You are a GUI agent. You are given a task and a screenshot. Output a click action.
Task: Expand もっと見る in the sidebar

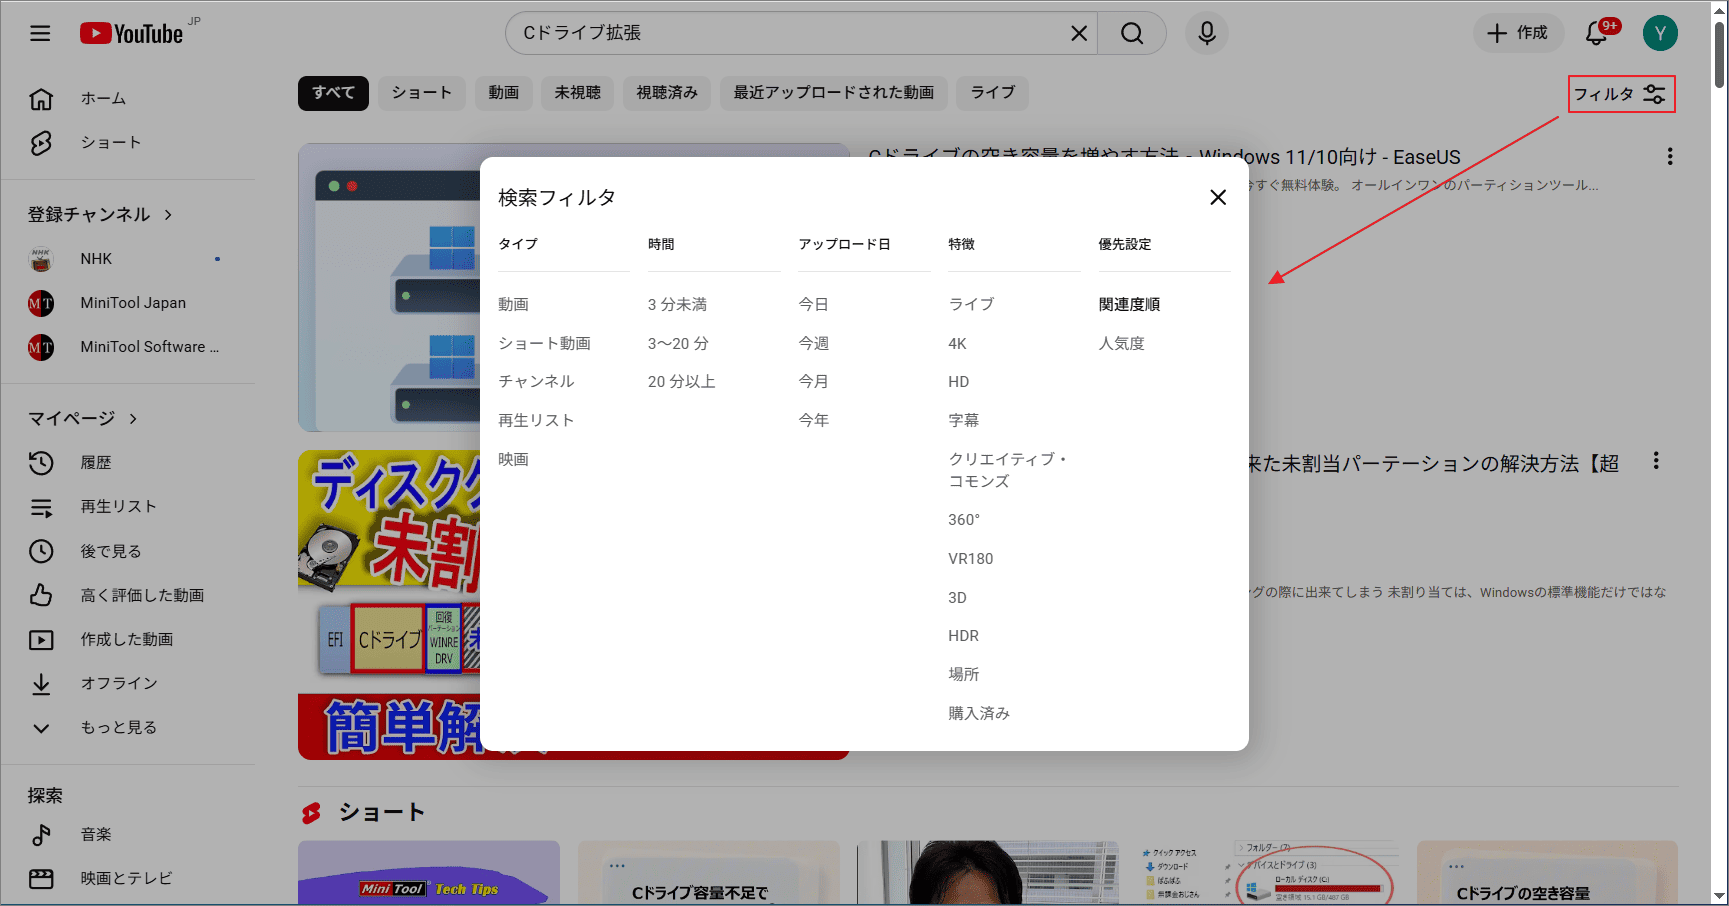pyautogui.click(x=118, y=727)
